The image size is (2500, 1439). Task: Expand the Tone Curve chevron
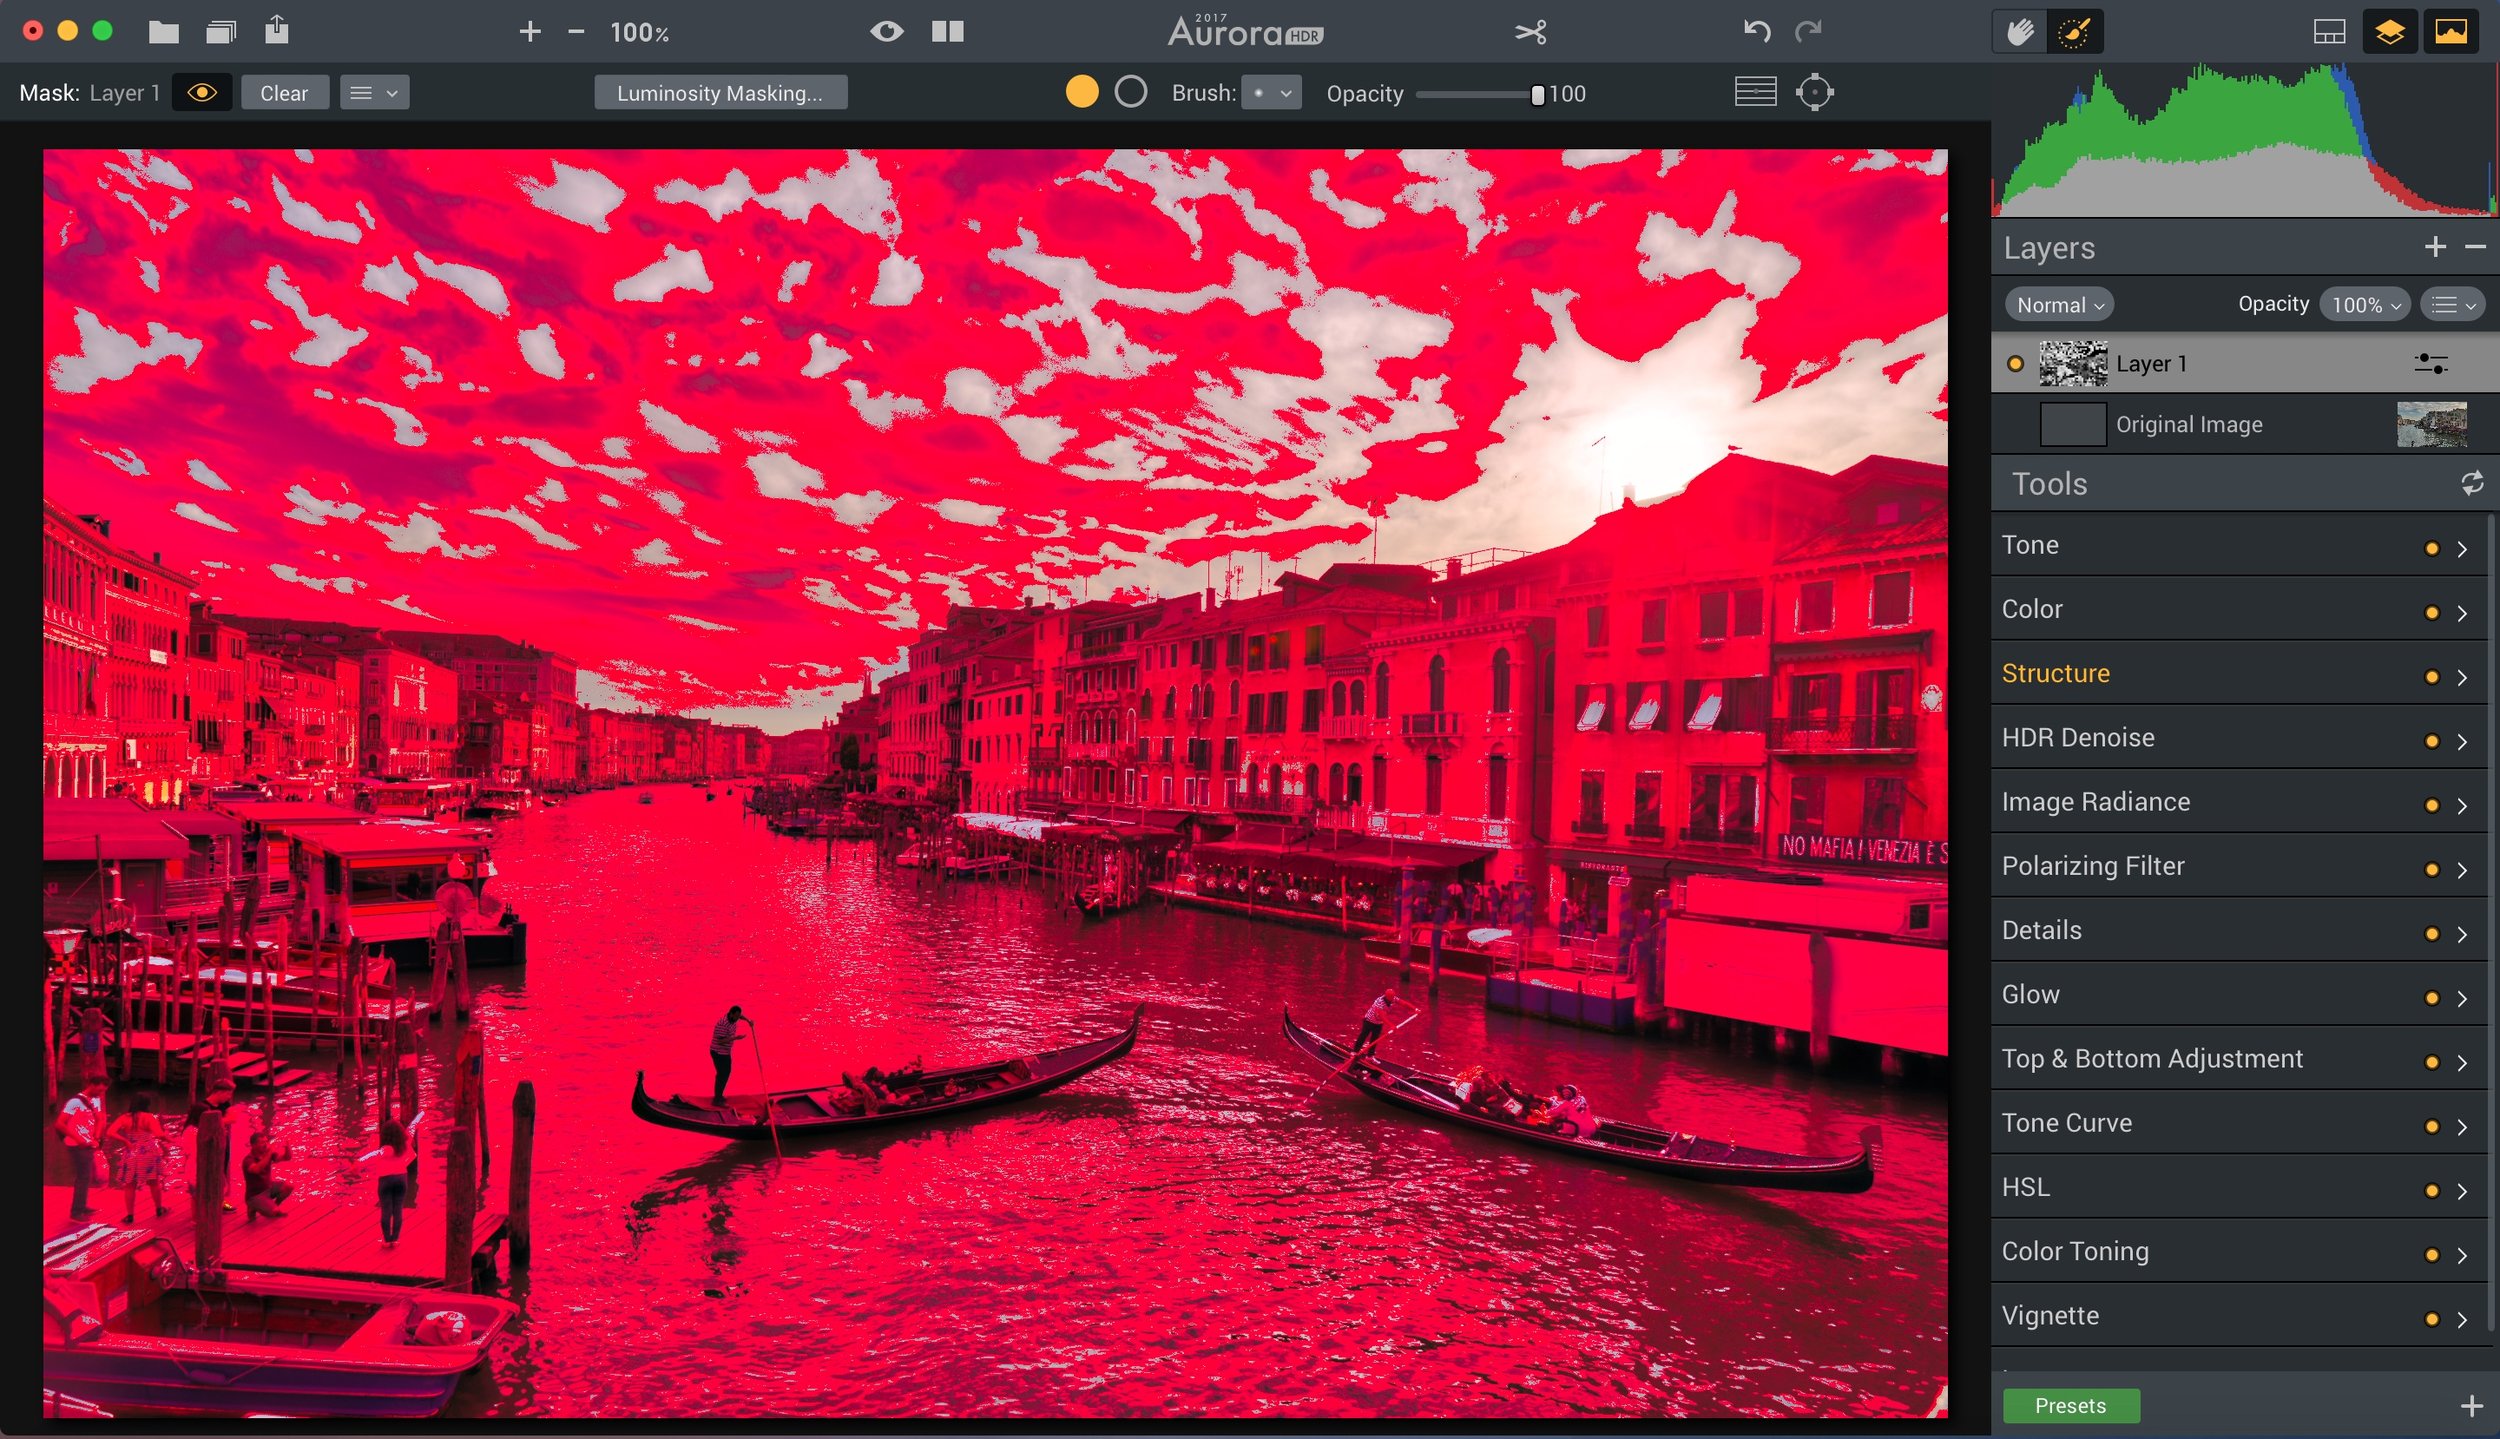[2462, 1127]
